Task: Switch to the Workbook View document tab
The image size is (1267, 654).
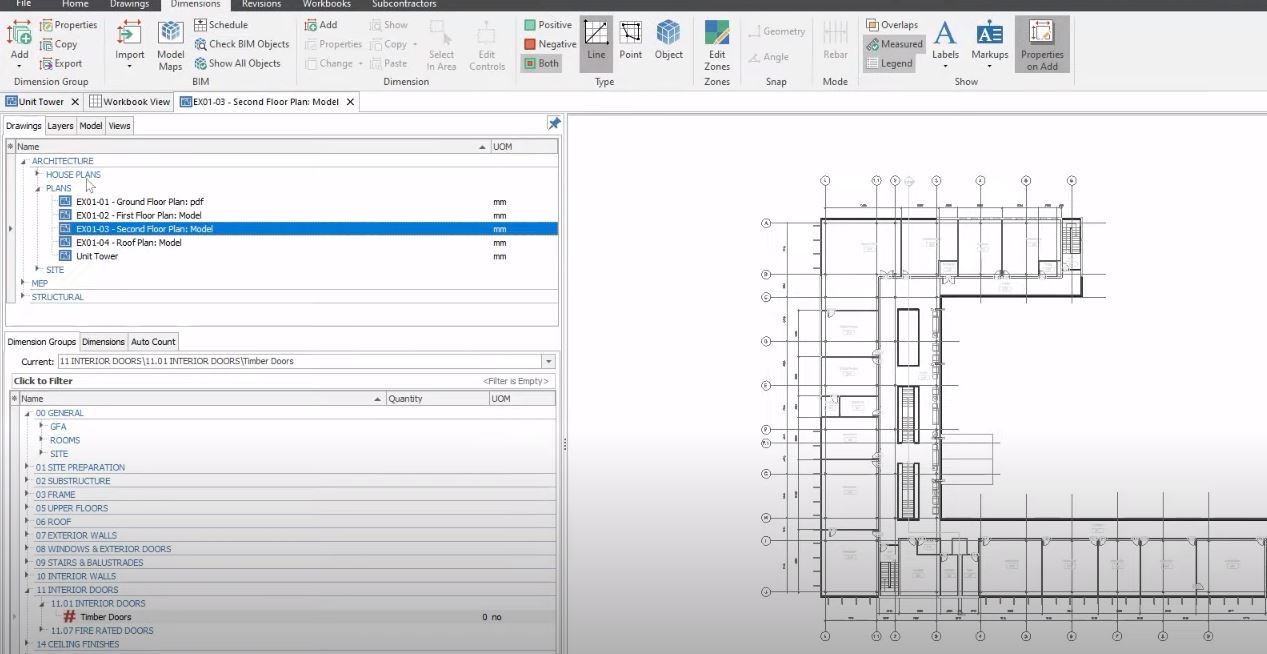Action: (x=129, y=102)
